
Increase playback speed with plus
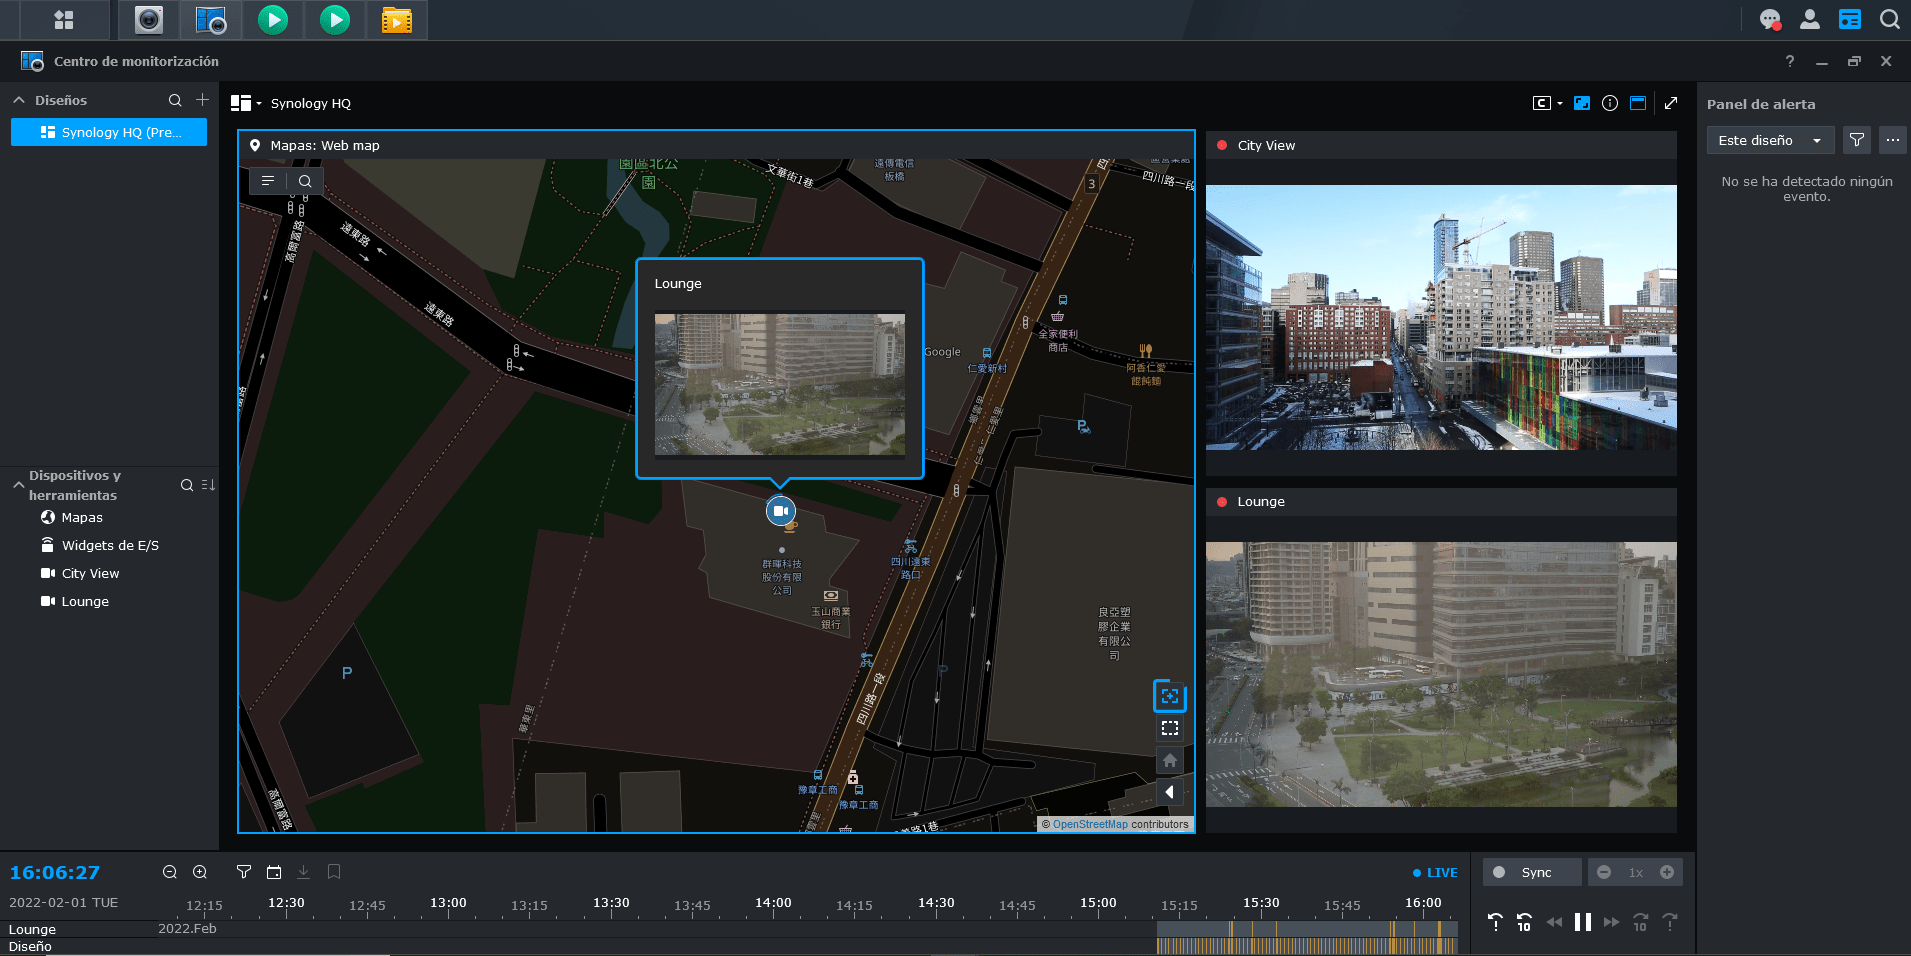click(x=1667, y=872)
